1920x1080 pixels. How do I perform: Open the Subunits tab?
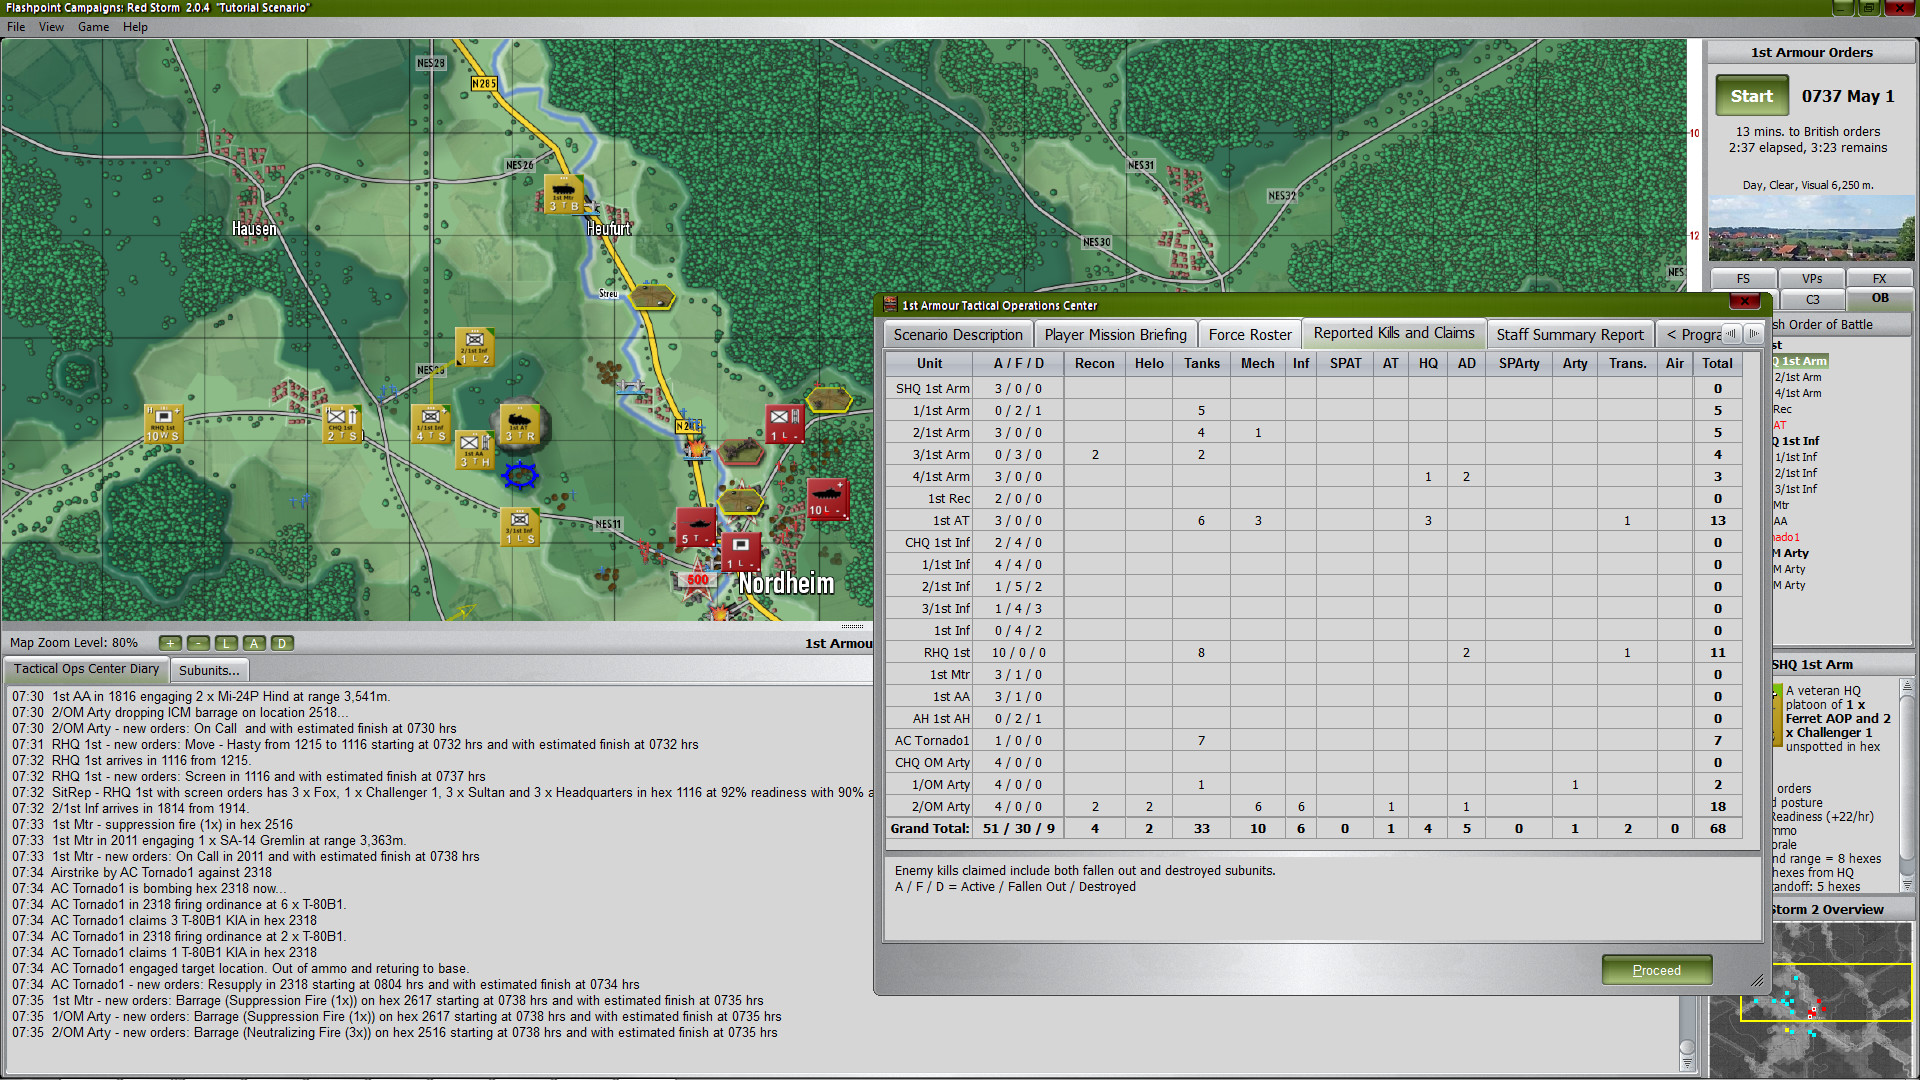[x=209, y=670]
